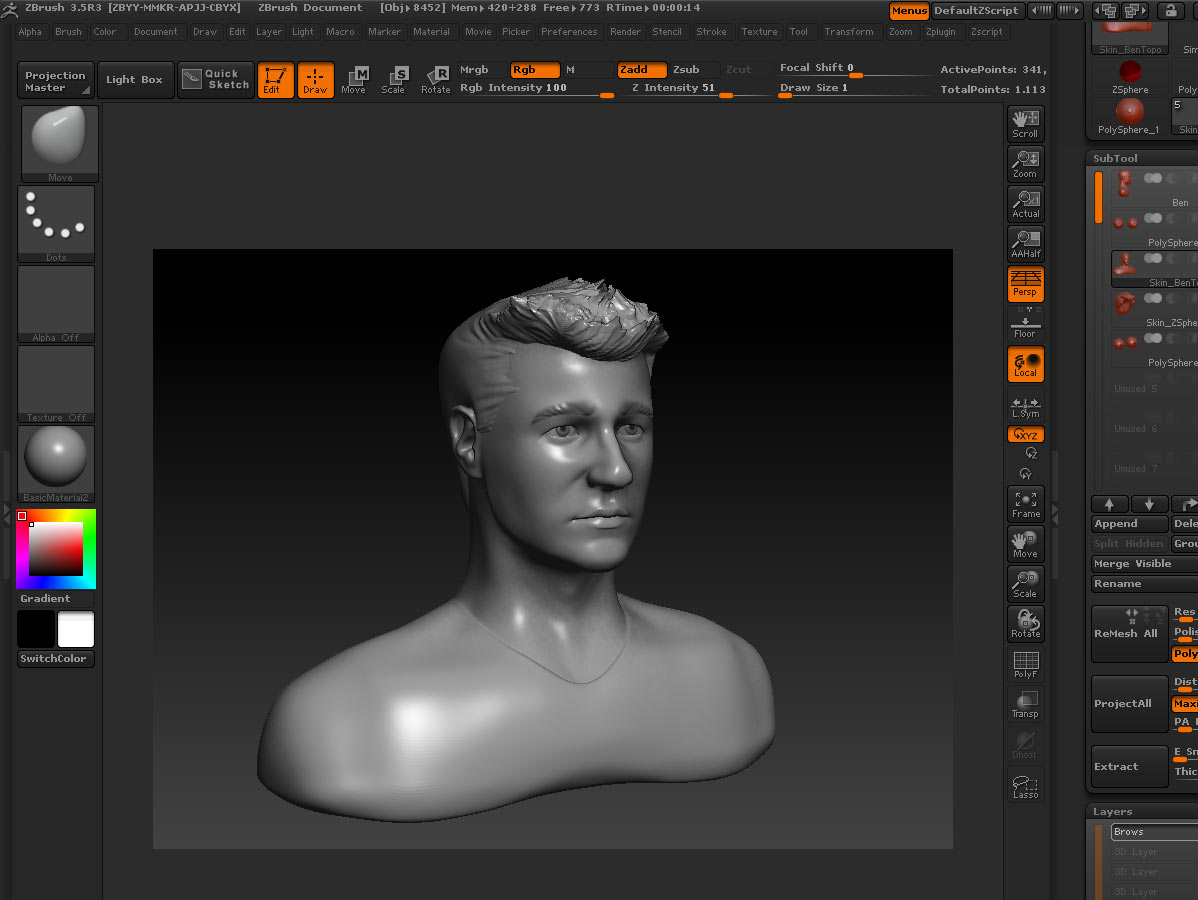This screenshot has width=1198, height=900.
Task: Select Move mode in top shelf
Action: pos(355,80)
